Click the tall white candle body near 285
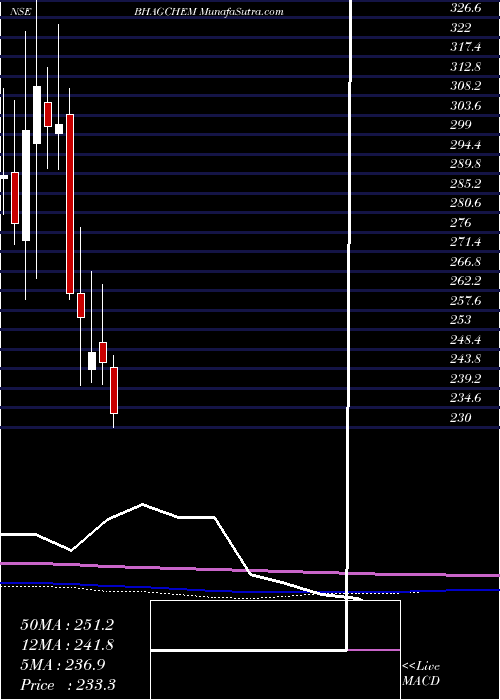Screen dimensions: 500x700 26,185
